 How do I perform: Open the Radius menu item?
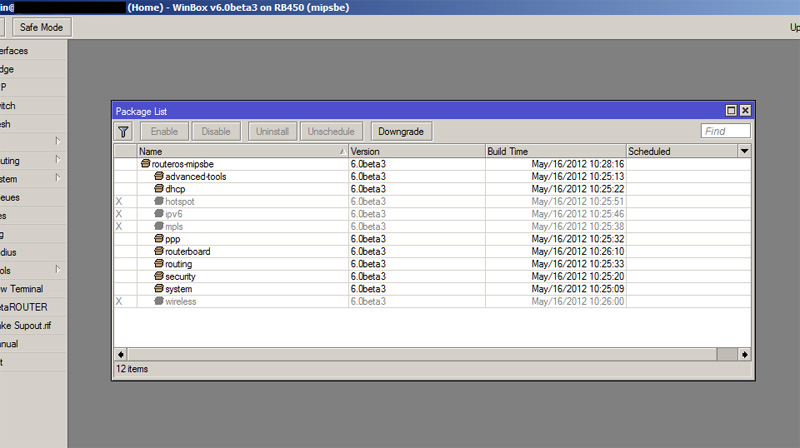(x=33, y=252)
